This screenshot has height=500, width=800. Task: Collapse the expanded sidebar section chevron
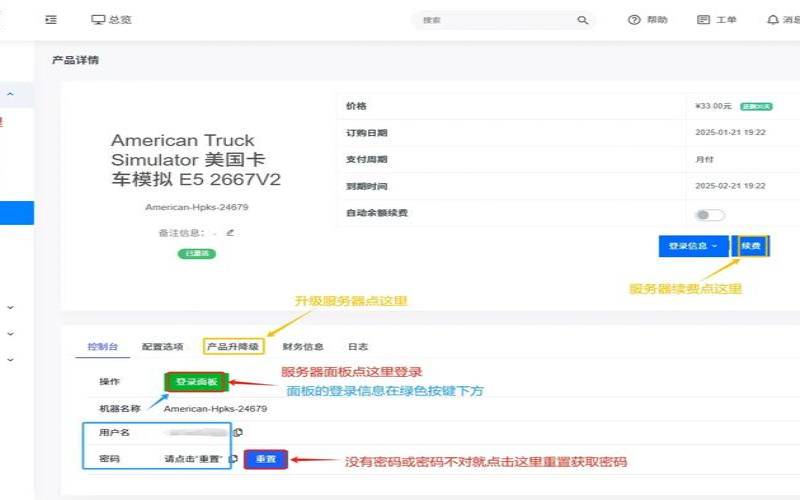pyautogui.click(x=10, y=94)
